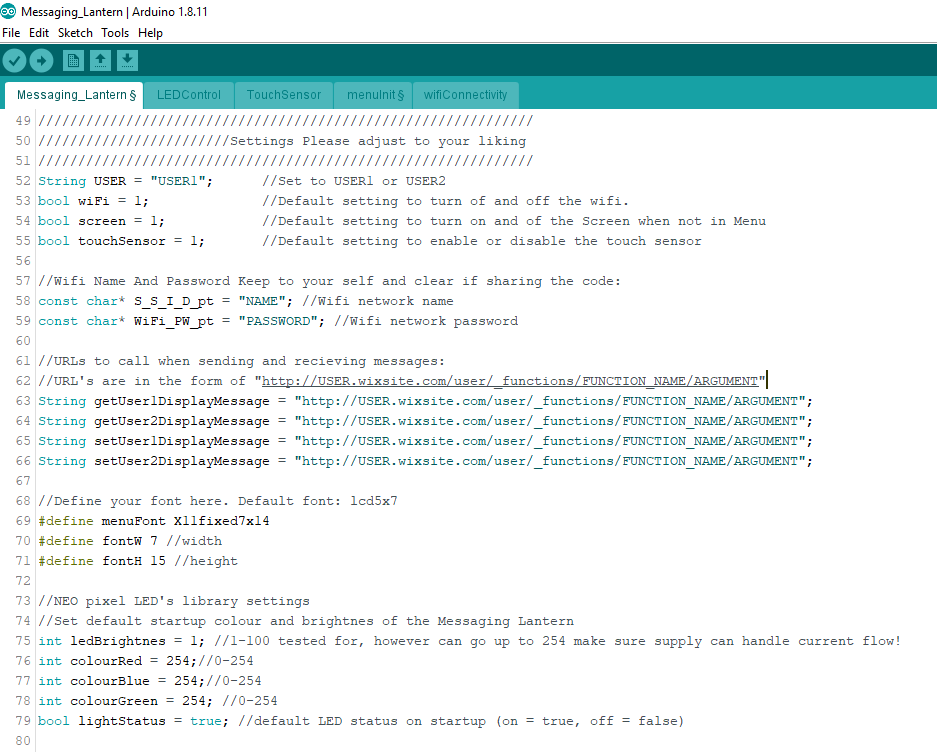Open the Sketch menu

[x=74, y=32]
